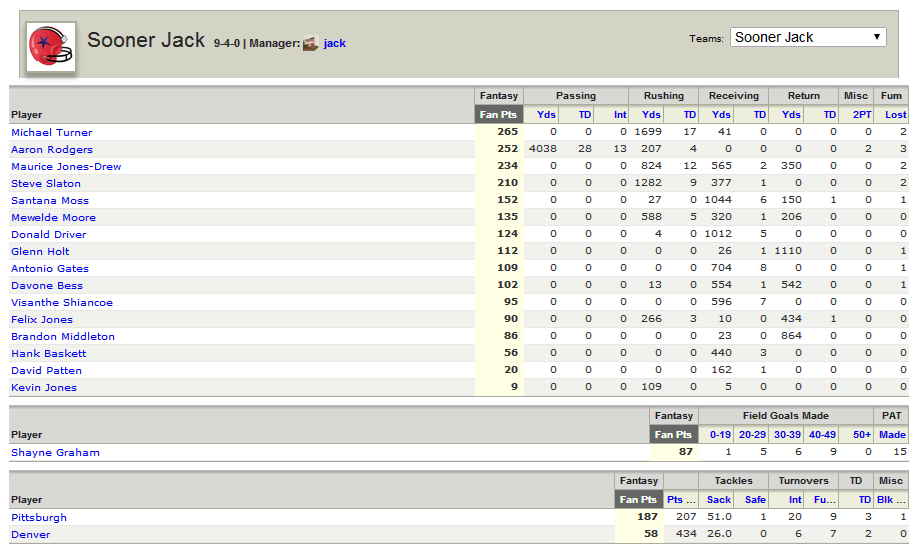This screenshot has height=552, width=916.
Task: Sort defense by Fu... turnovers column
Action: (x=824, y=499)
